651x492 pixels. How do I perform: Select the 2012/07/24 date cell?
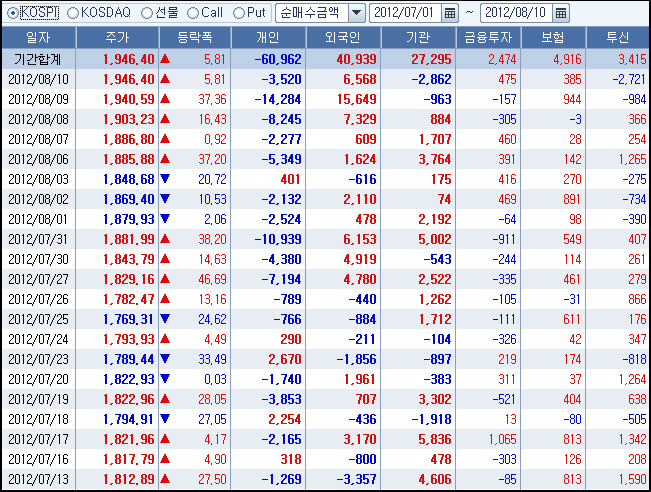pos(38,339)
